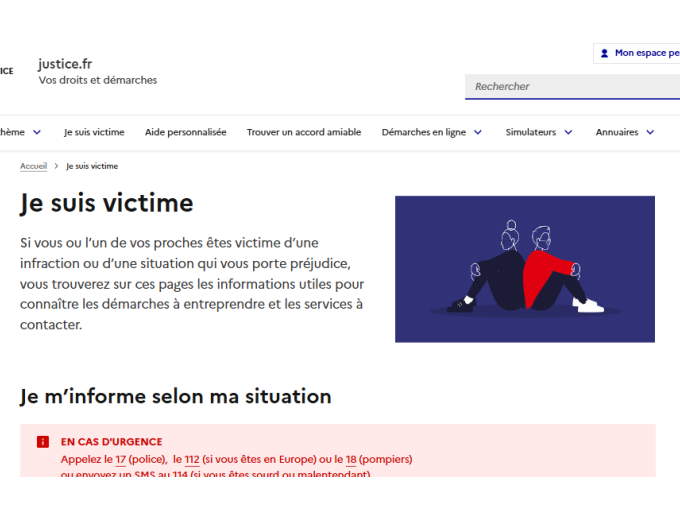680x510 pixels.
Task: Click the Je suis victime breadcrumb text
Action: pyautogui.click(x=92, y=166)
